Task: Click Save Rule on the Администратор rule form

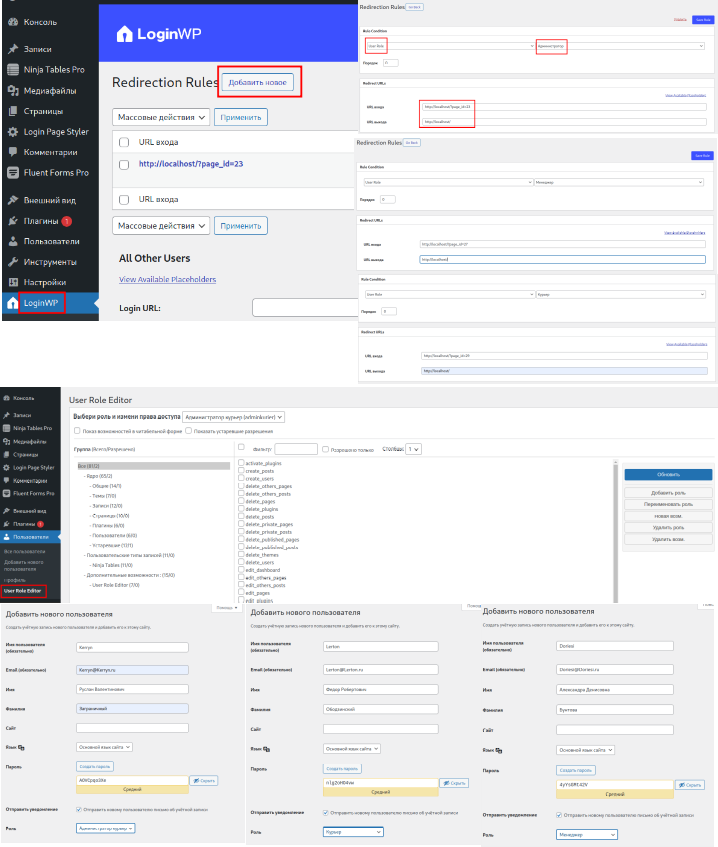Action: (703, 19)
